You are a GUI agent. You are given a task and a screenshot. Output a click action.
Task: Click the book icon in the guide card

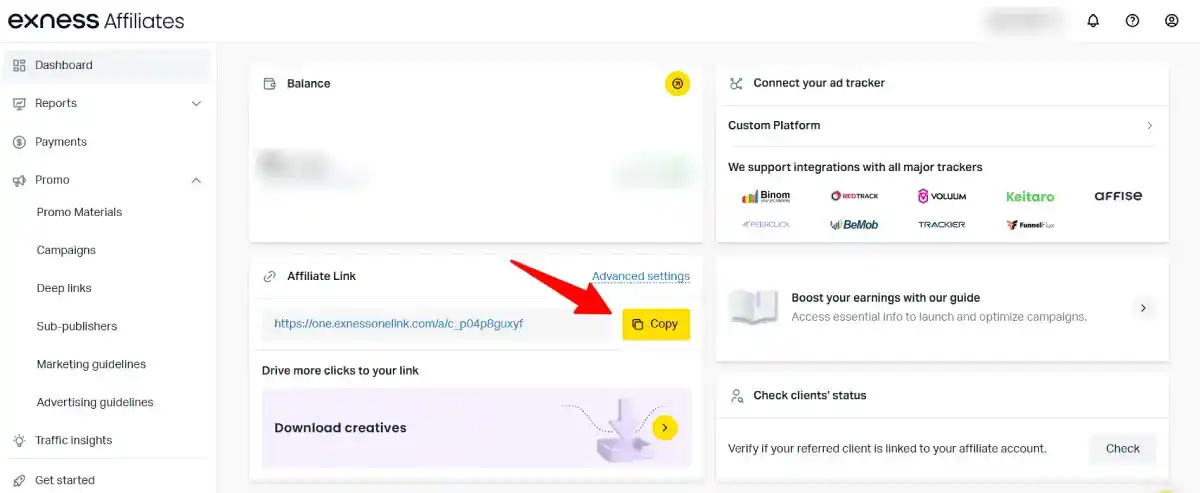753,307
